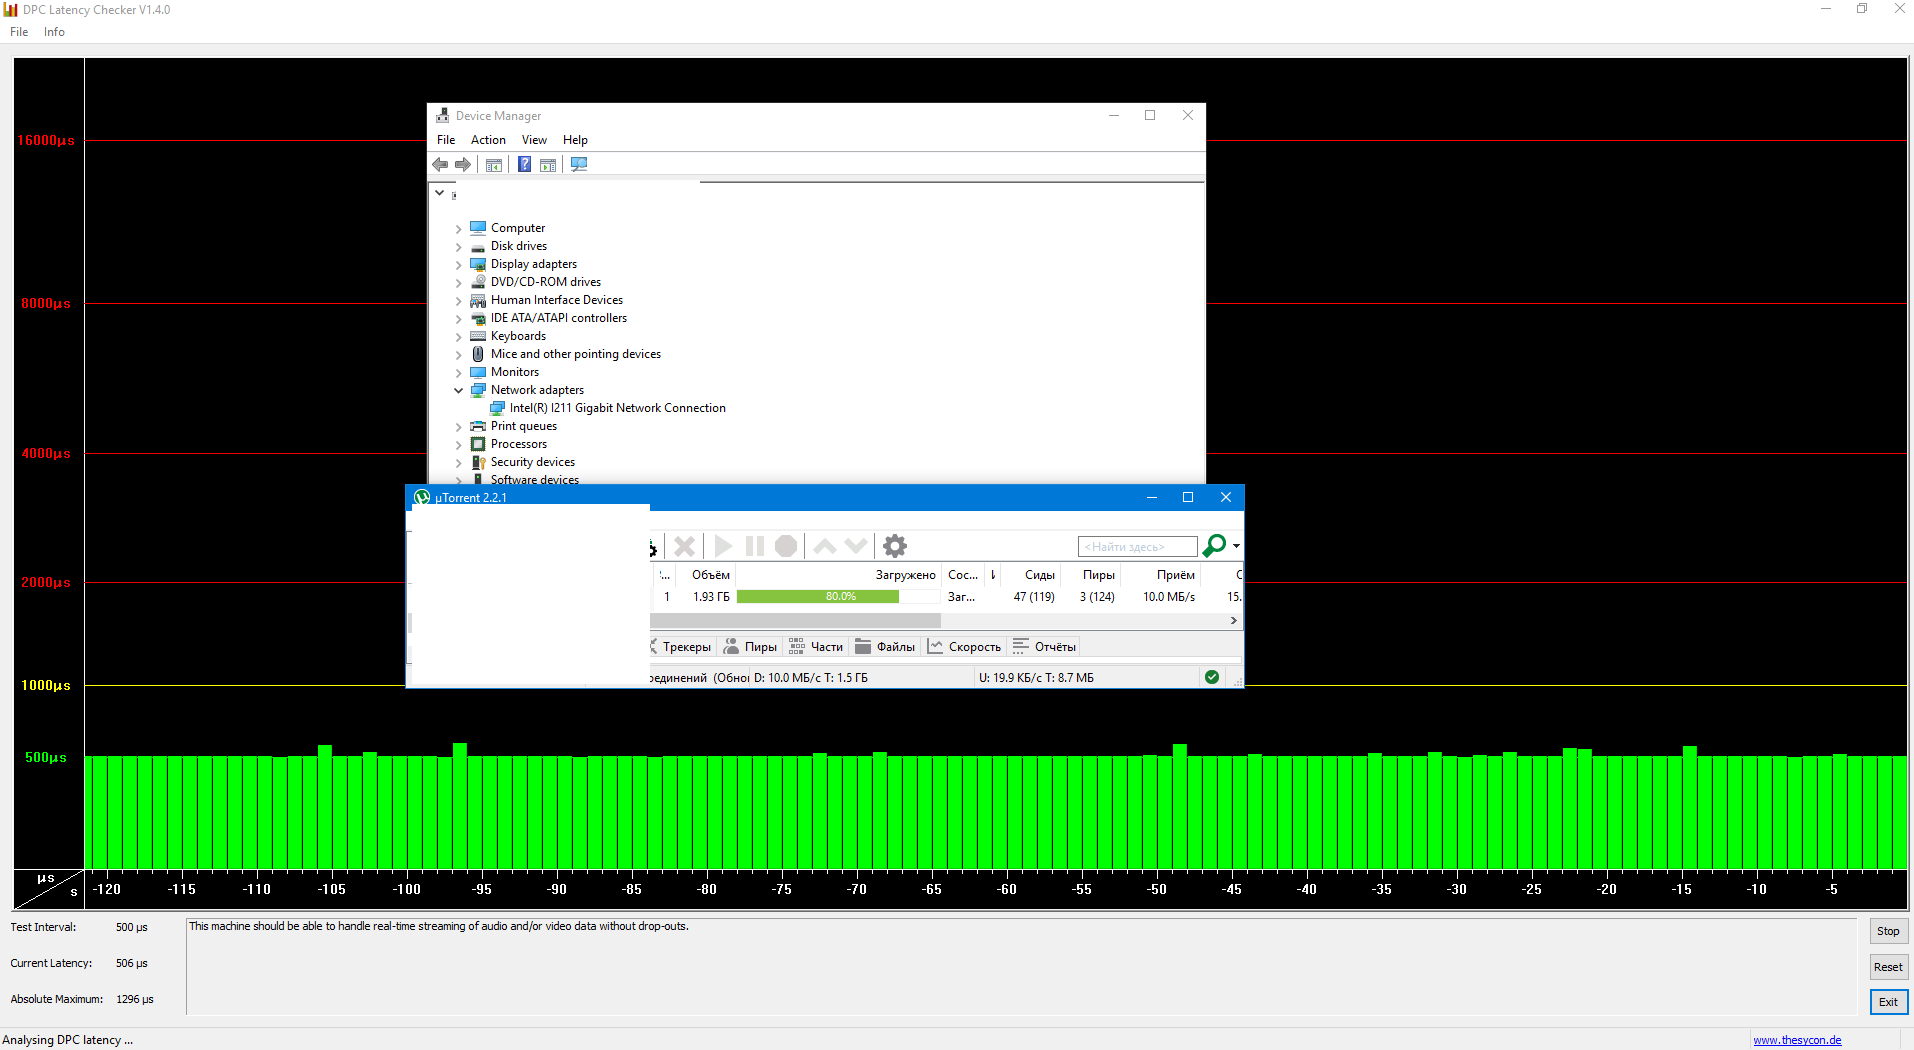
Task: Click the Network adapters category icon
Action: (x=478, y=390)
